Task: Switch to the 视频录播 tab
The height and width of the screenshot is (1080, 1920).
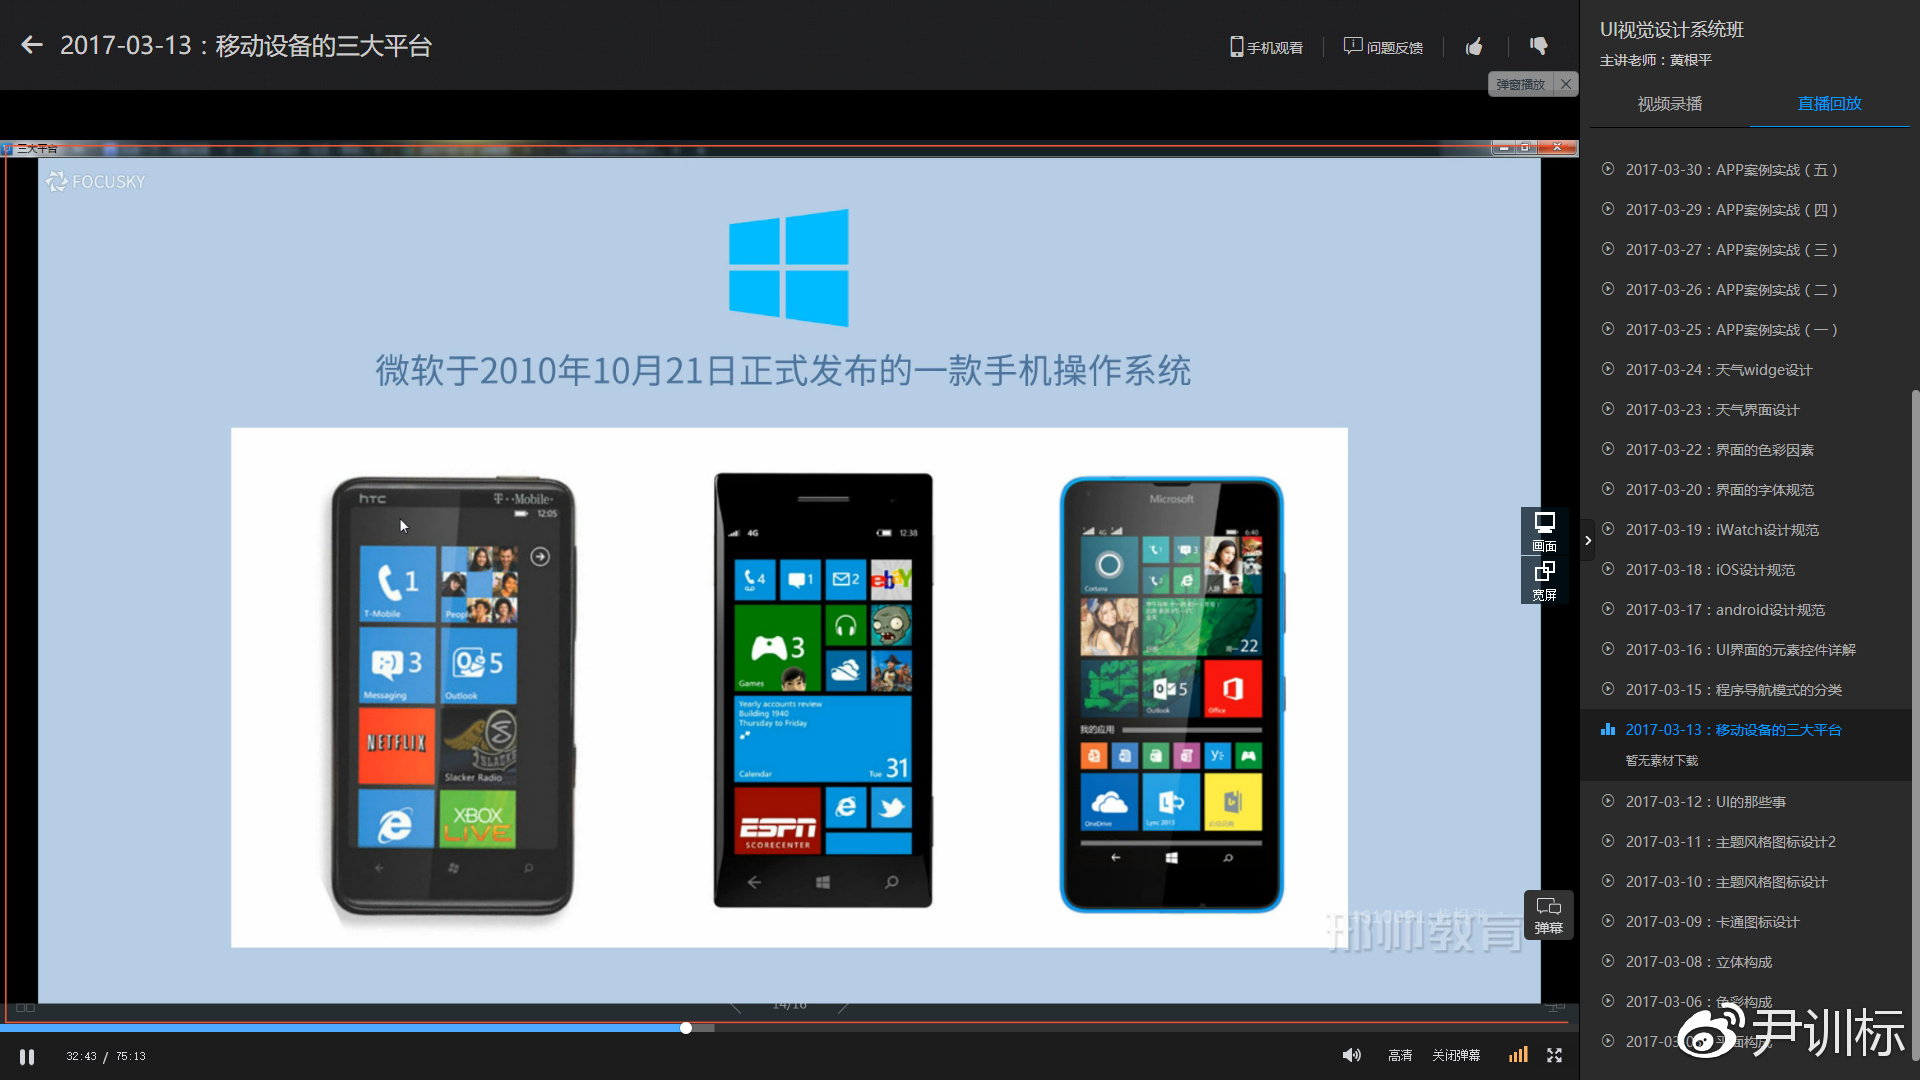Action: coord(1669,104)
